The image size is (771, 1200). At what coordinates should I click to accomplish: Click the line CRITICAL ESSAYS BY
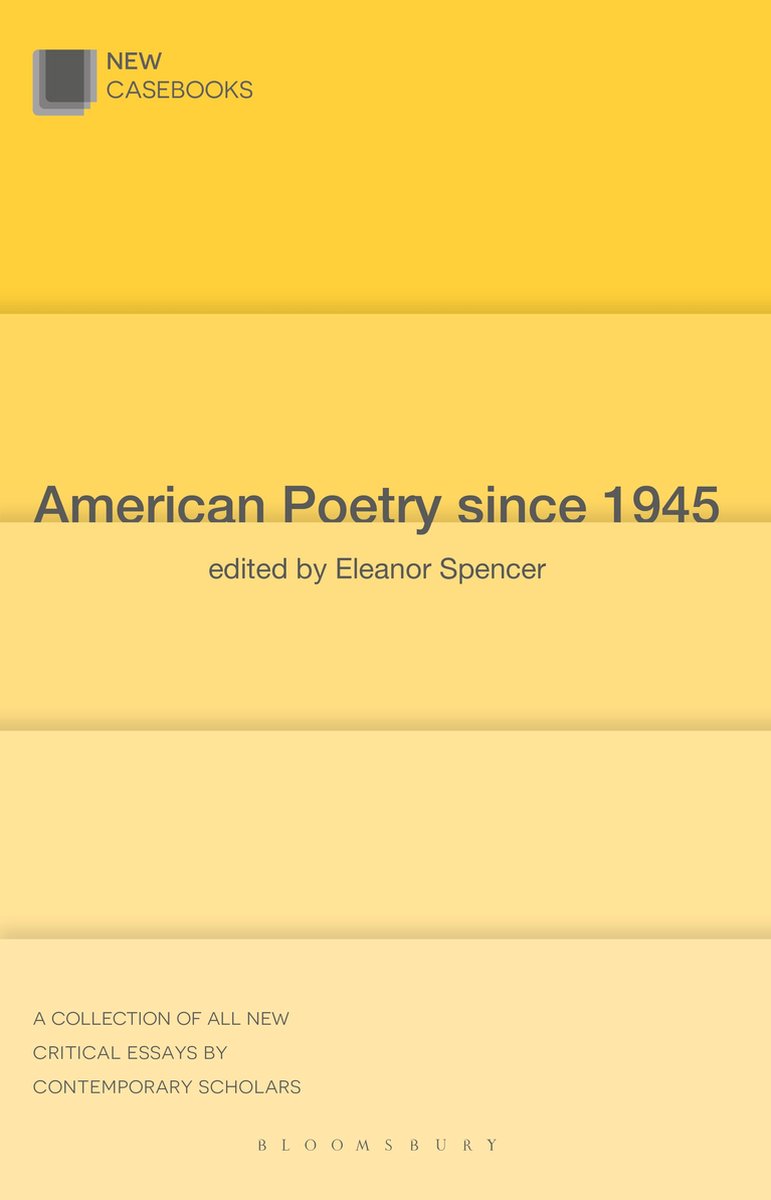tap(130, 1053)
